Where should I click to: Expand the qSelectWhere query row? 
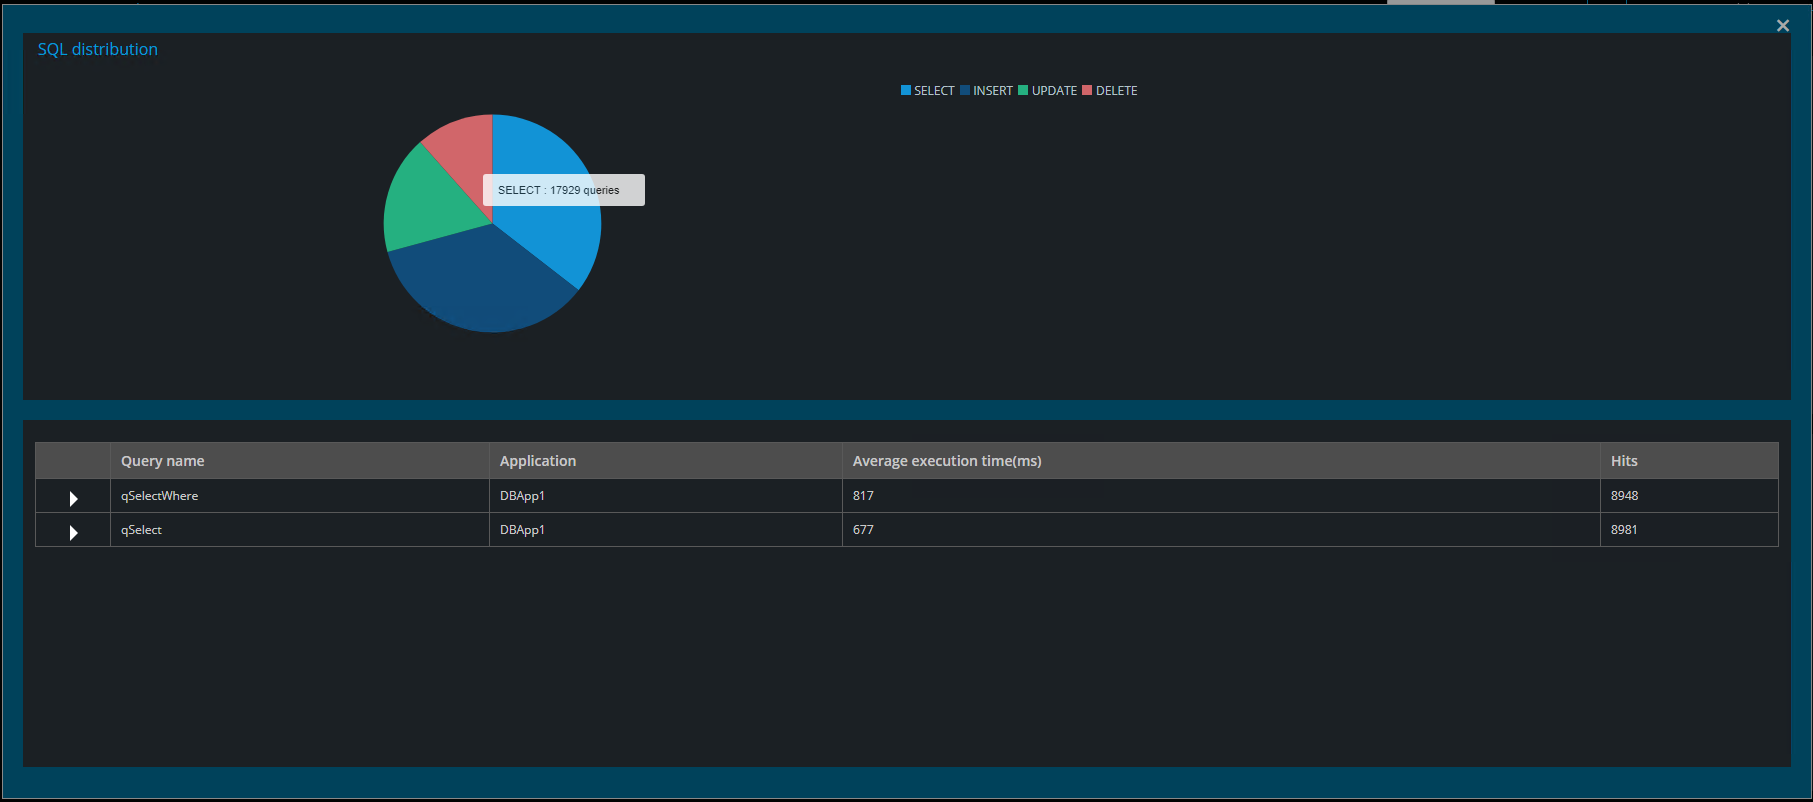point(73,498)
